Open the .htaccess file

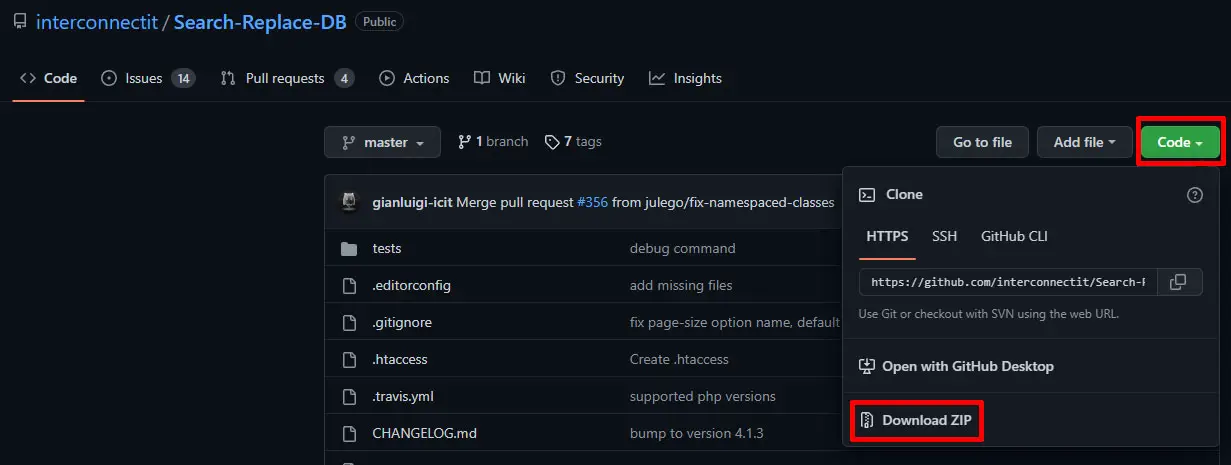coord(400,359)
